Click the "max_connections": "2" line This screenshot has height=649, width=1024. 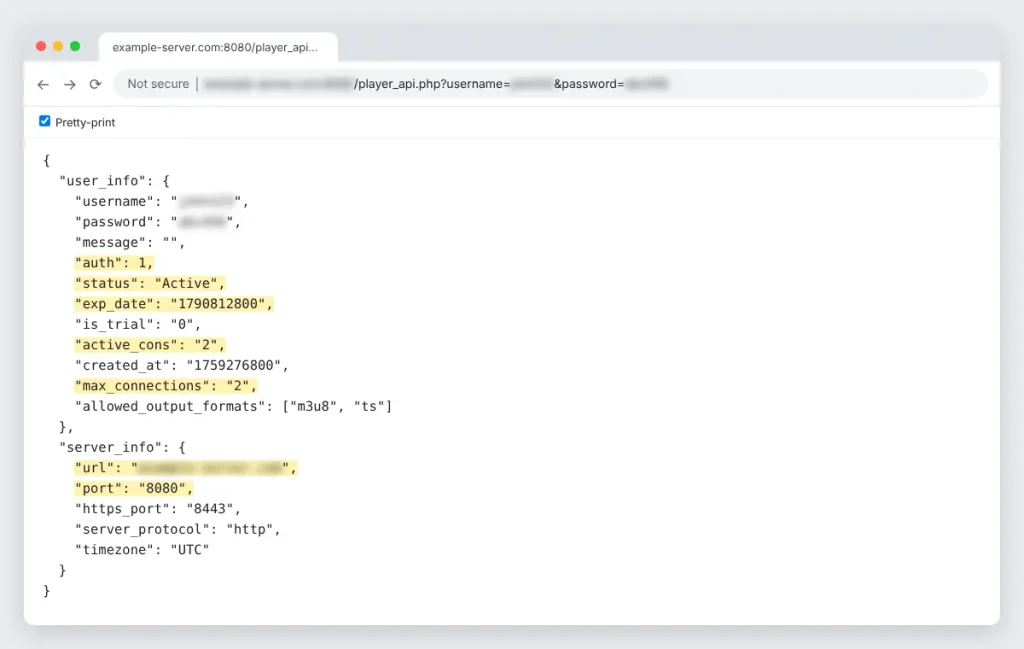[166, 386]
